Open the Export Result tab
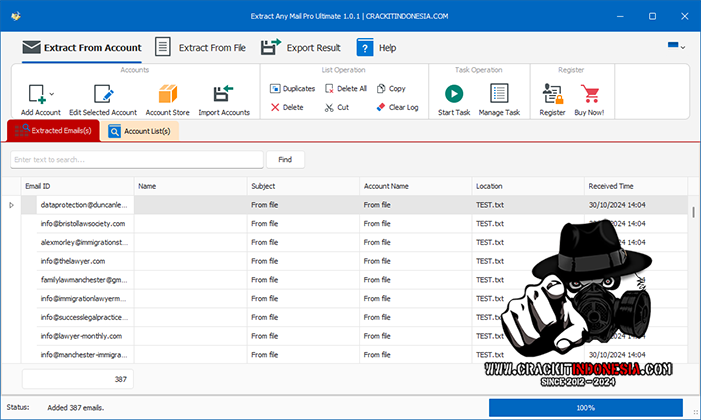Viewport: 701px width, 420px height. 300,47
